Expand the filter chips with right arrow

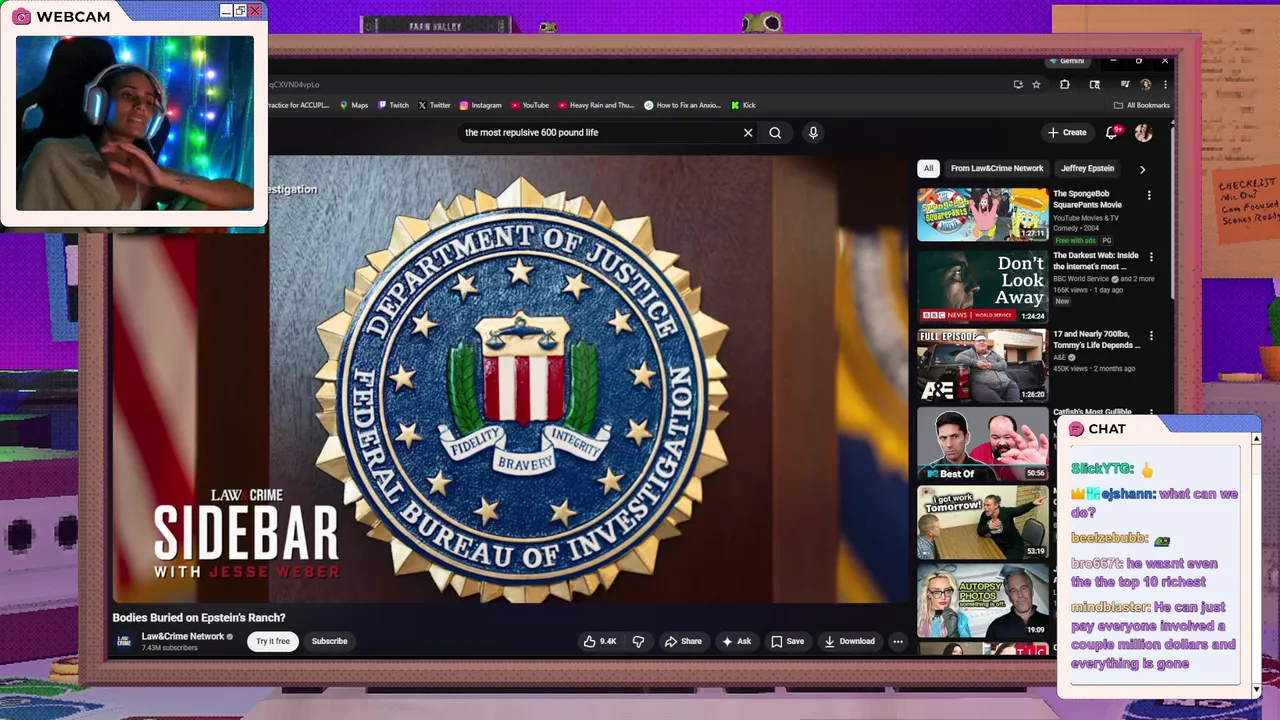[1142, 169]
